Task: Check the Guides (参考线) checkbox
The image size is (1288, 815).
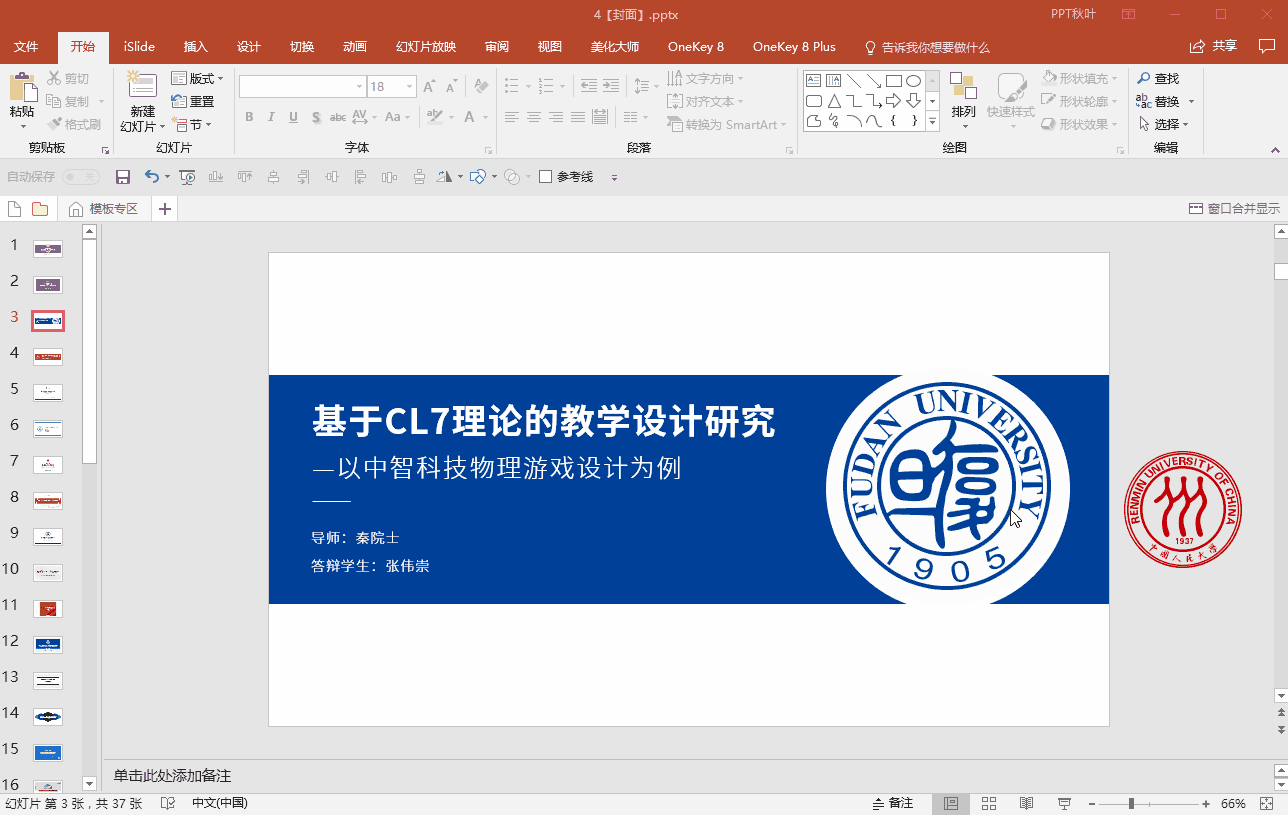Action: pyautogui.click(x=545, y=177)
